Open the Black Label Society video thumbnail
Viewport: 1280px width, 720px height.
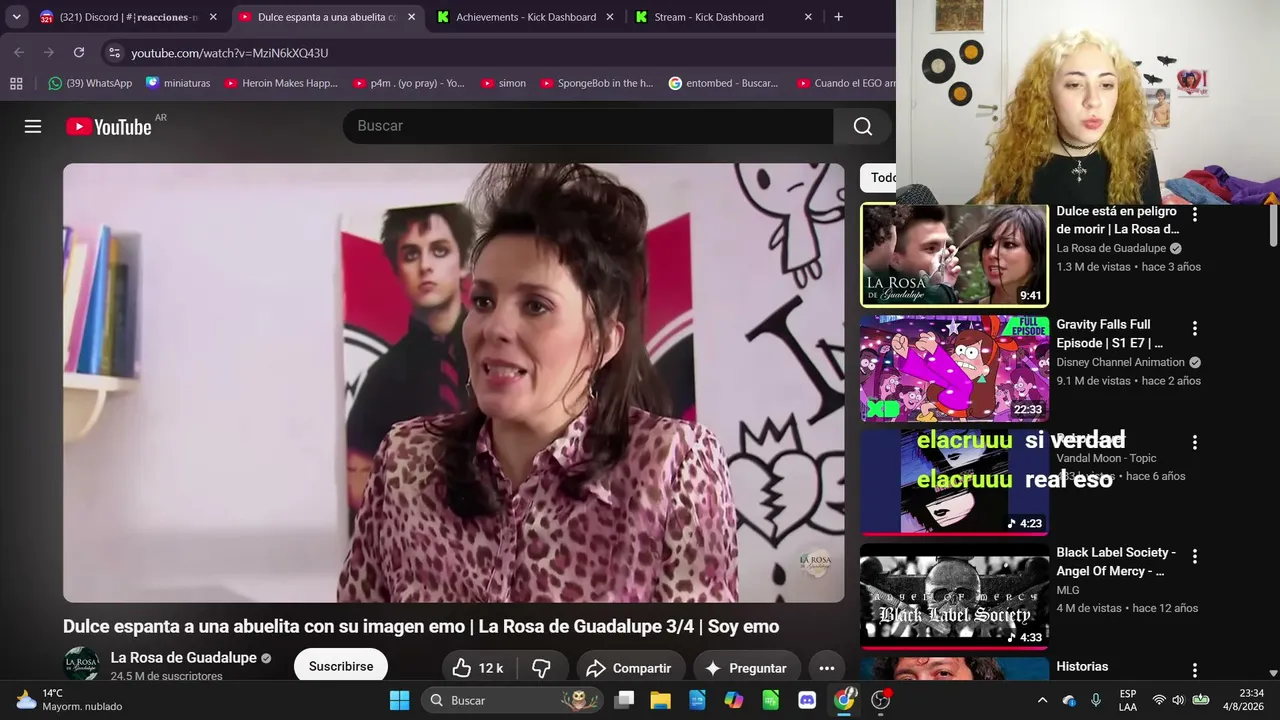(954, 597)
